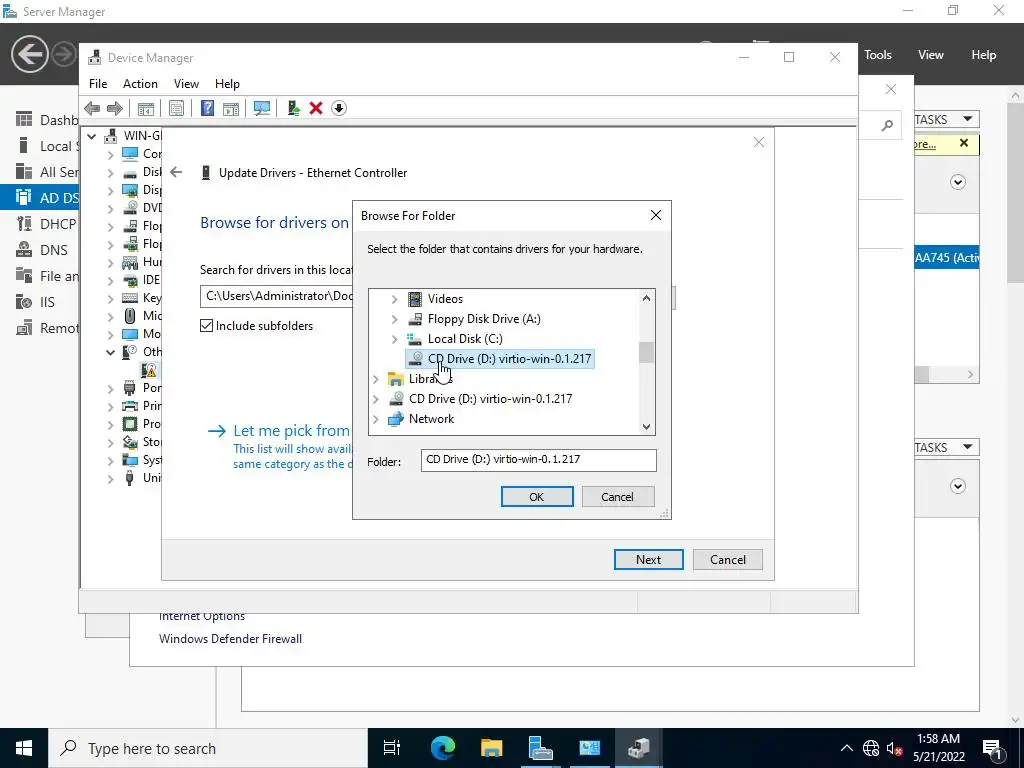The image size is (1024, 768).
Task: Open notification center icon on taskbar
Action: (x=992, y=748)
